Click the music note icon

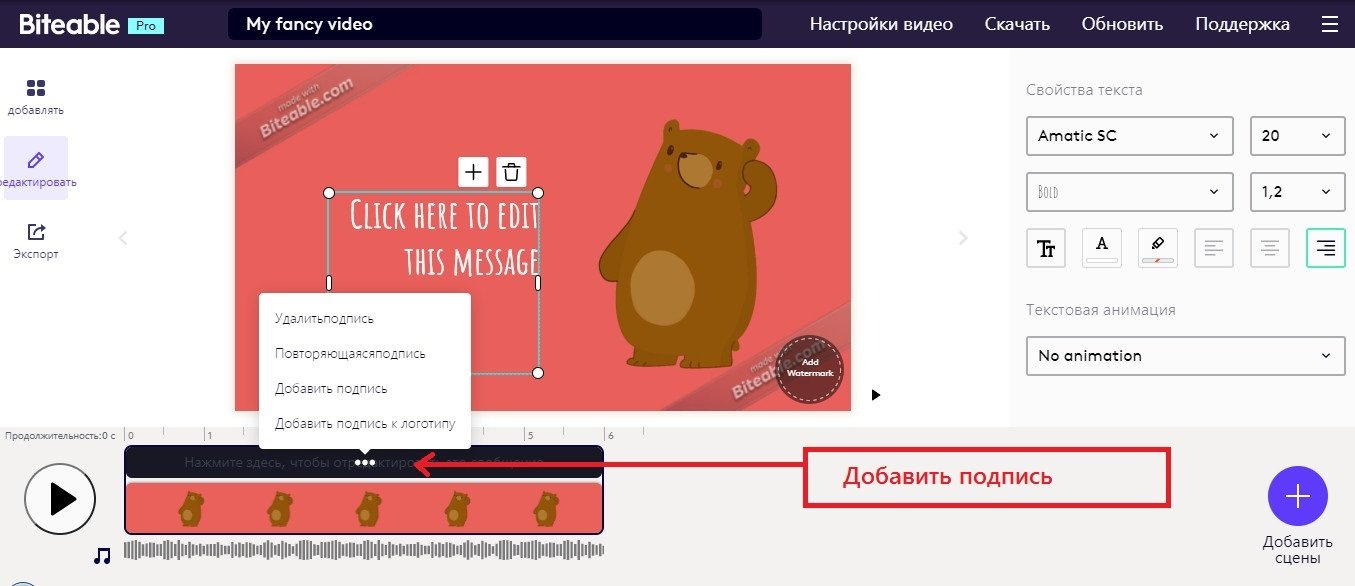coord(102,556)
